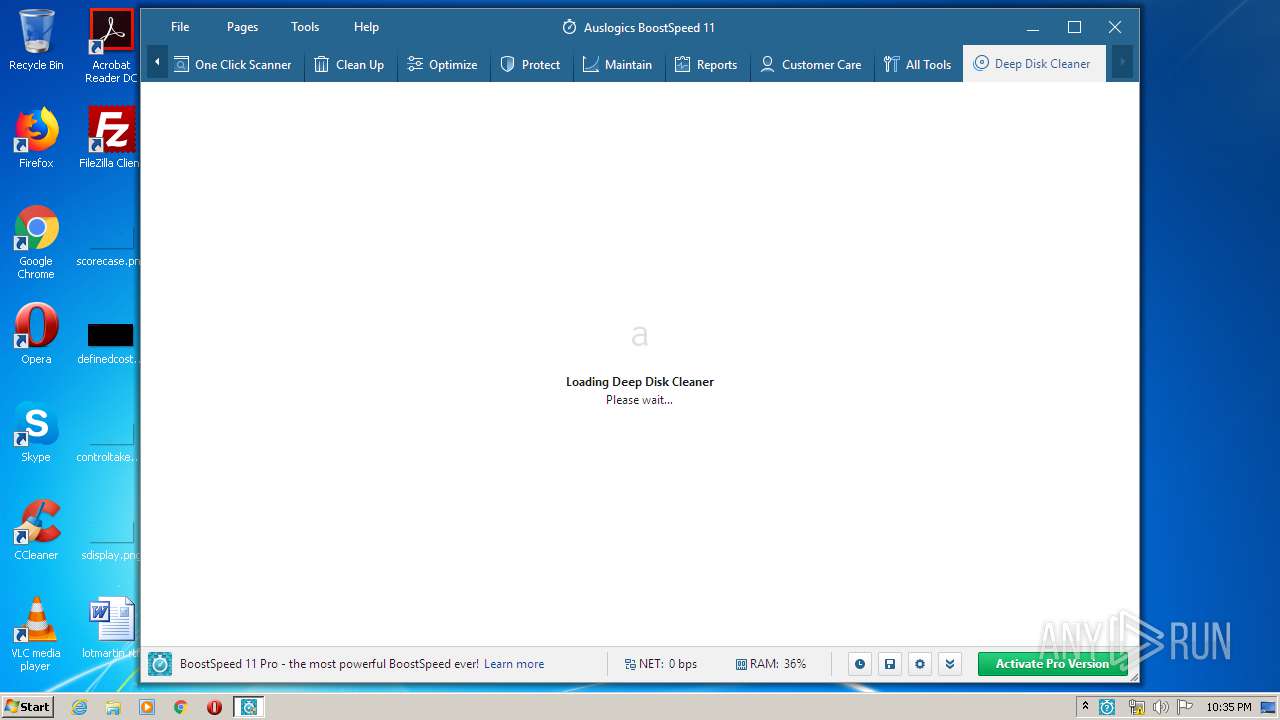Launch Google Chrome desktop shortcut
The width and height of the screenshot is (1280, 720).
pyautogui.click(x=36, y=242)
